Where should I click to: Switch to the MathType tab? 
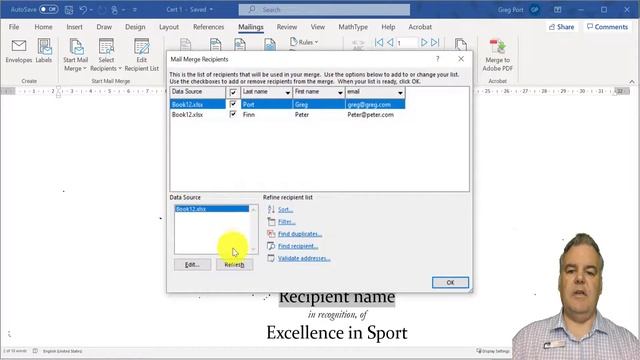[x=353, y=27]
